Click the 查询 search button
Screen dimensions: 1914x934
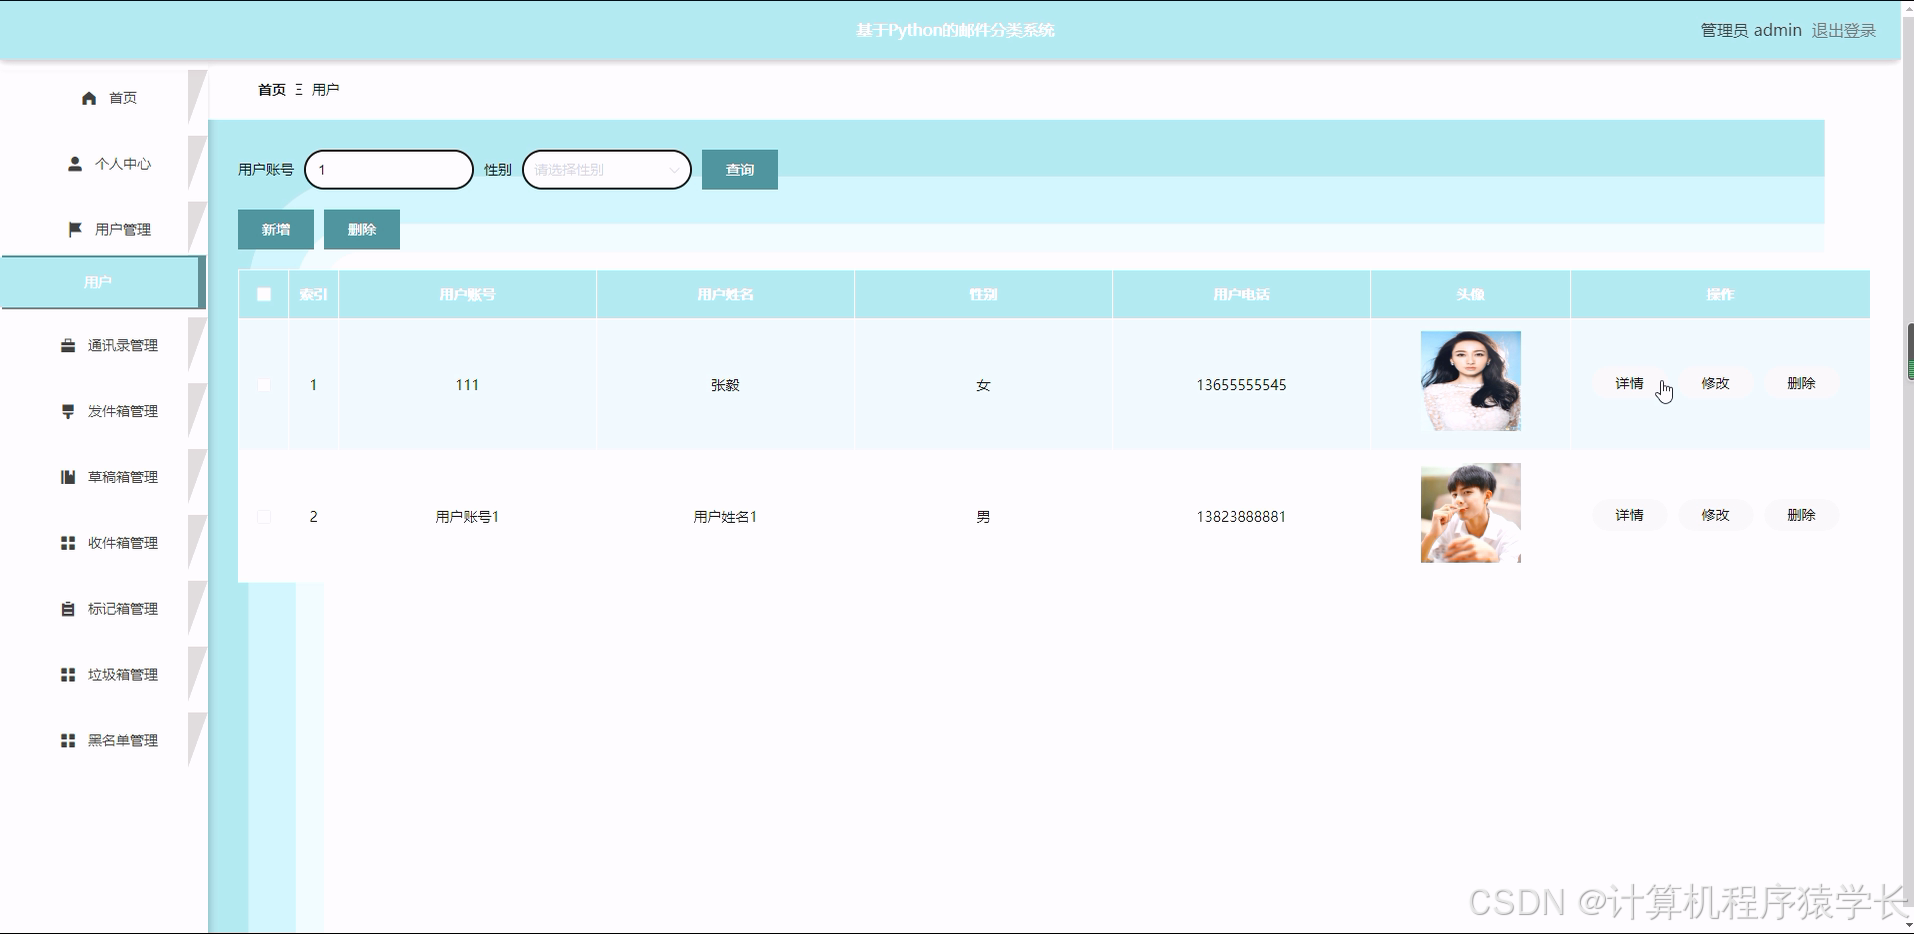pyautogui.click(x=740, y=170)
